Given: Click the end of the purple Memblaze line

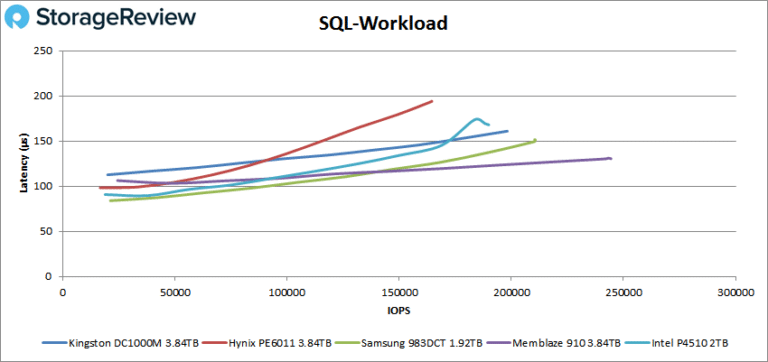Looking at the screenshot, I should [610, 158].
